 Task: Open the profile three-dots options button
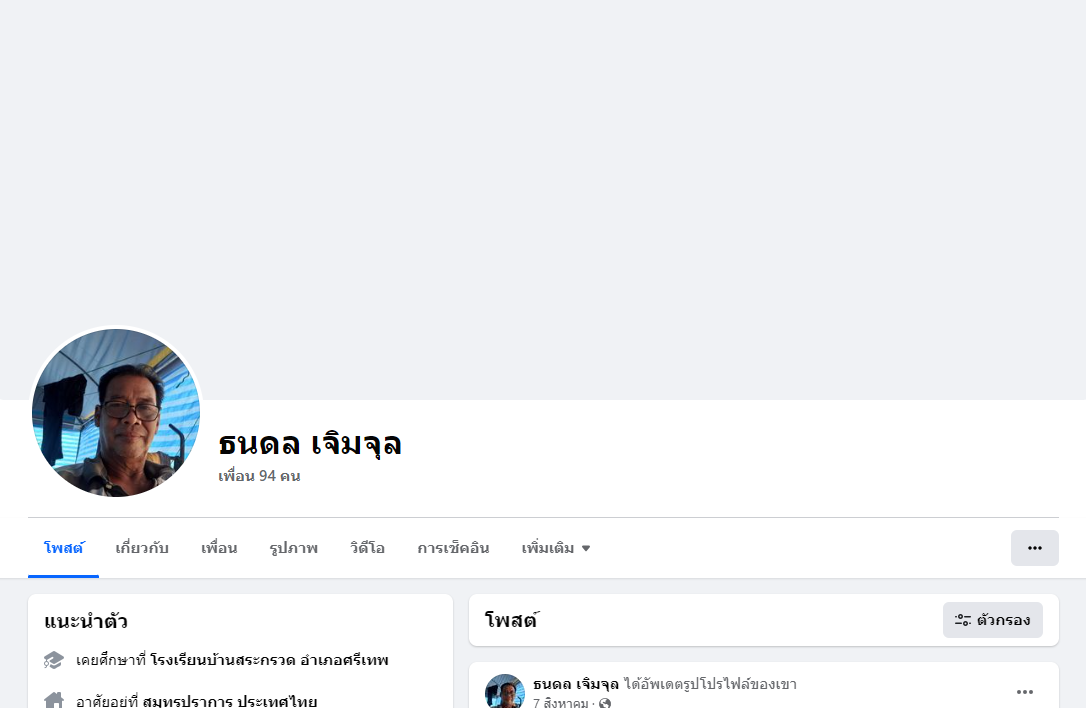[x=1035, y=548]
